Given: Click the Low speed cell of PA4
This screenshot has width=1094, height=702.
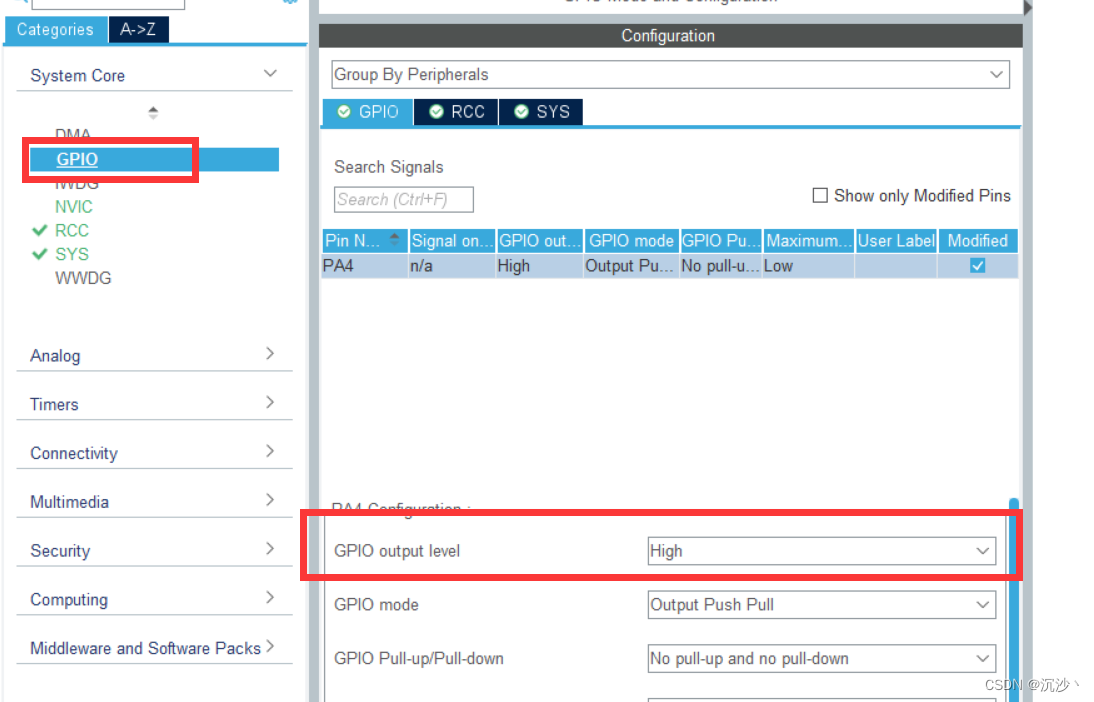Looking at the screenshot, I should pos(808,266).
